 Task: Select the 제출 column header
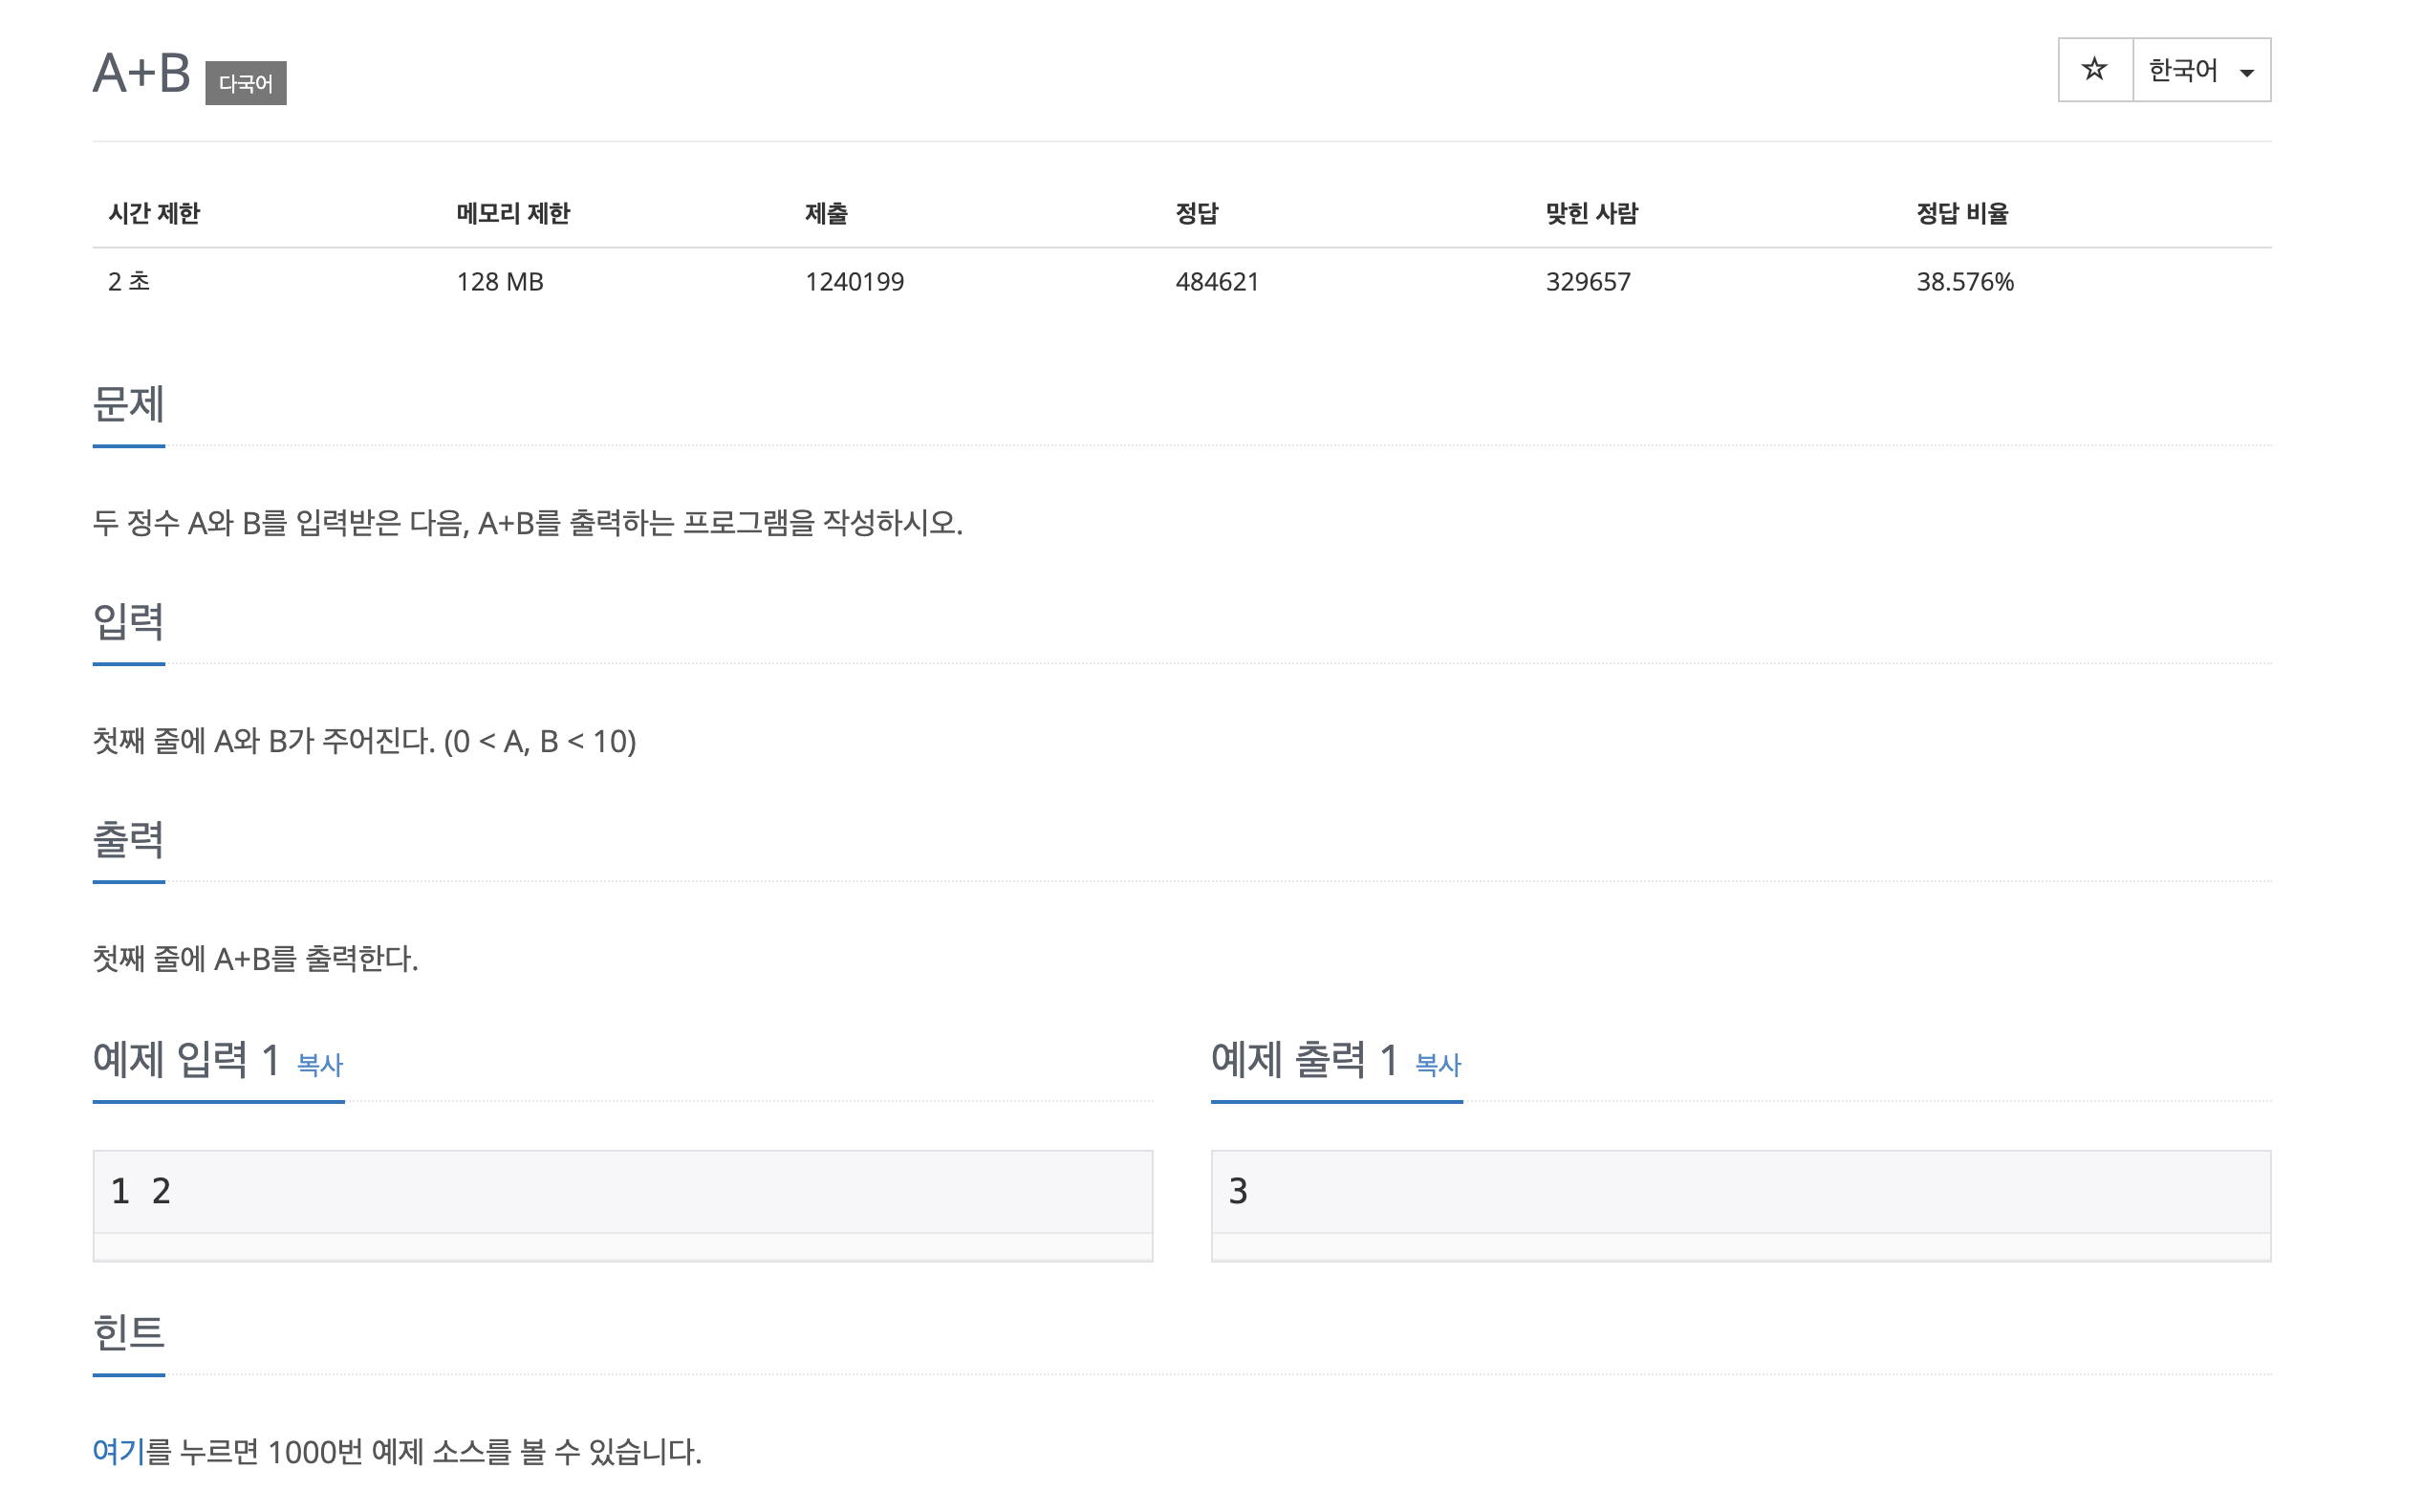[x=827, y=212]
